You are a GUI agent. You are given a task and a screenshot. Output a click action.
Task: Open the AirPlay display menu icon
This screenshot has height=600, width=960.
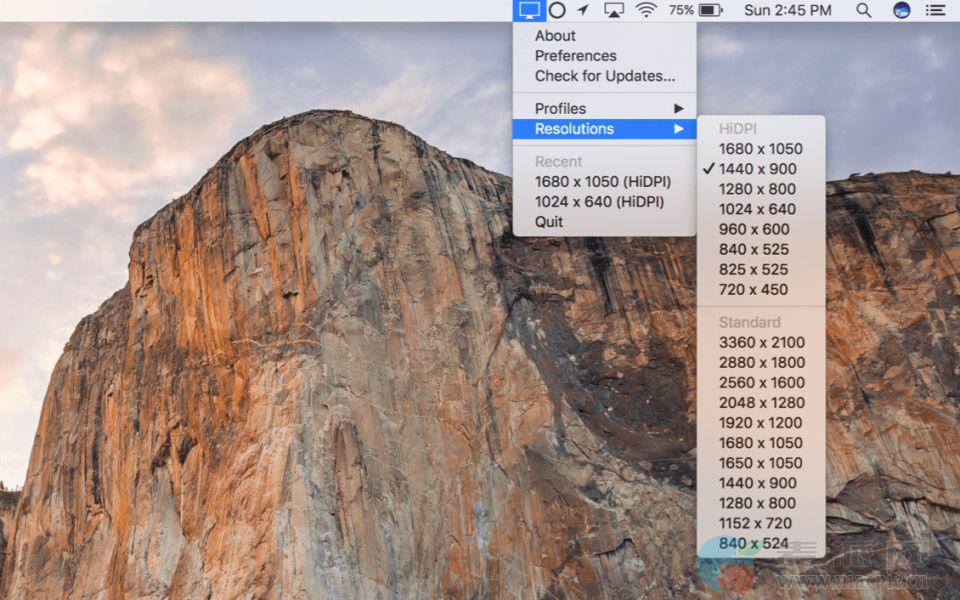614,10
